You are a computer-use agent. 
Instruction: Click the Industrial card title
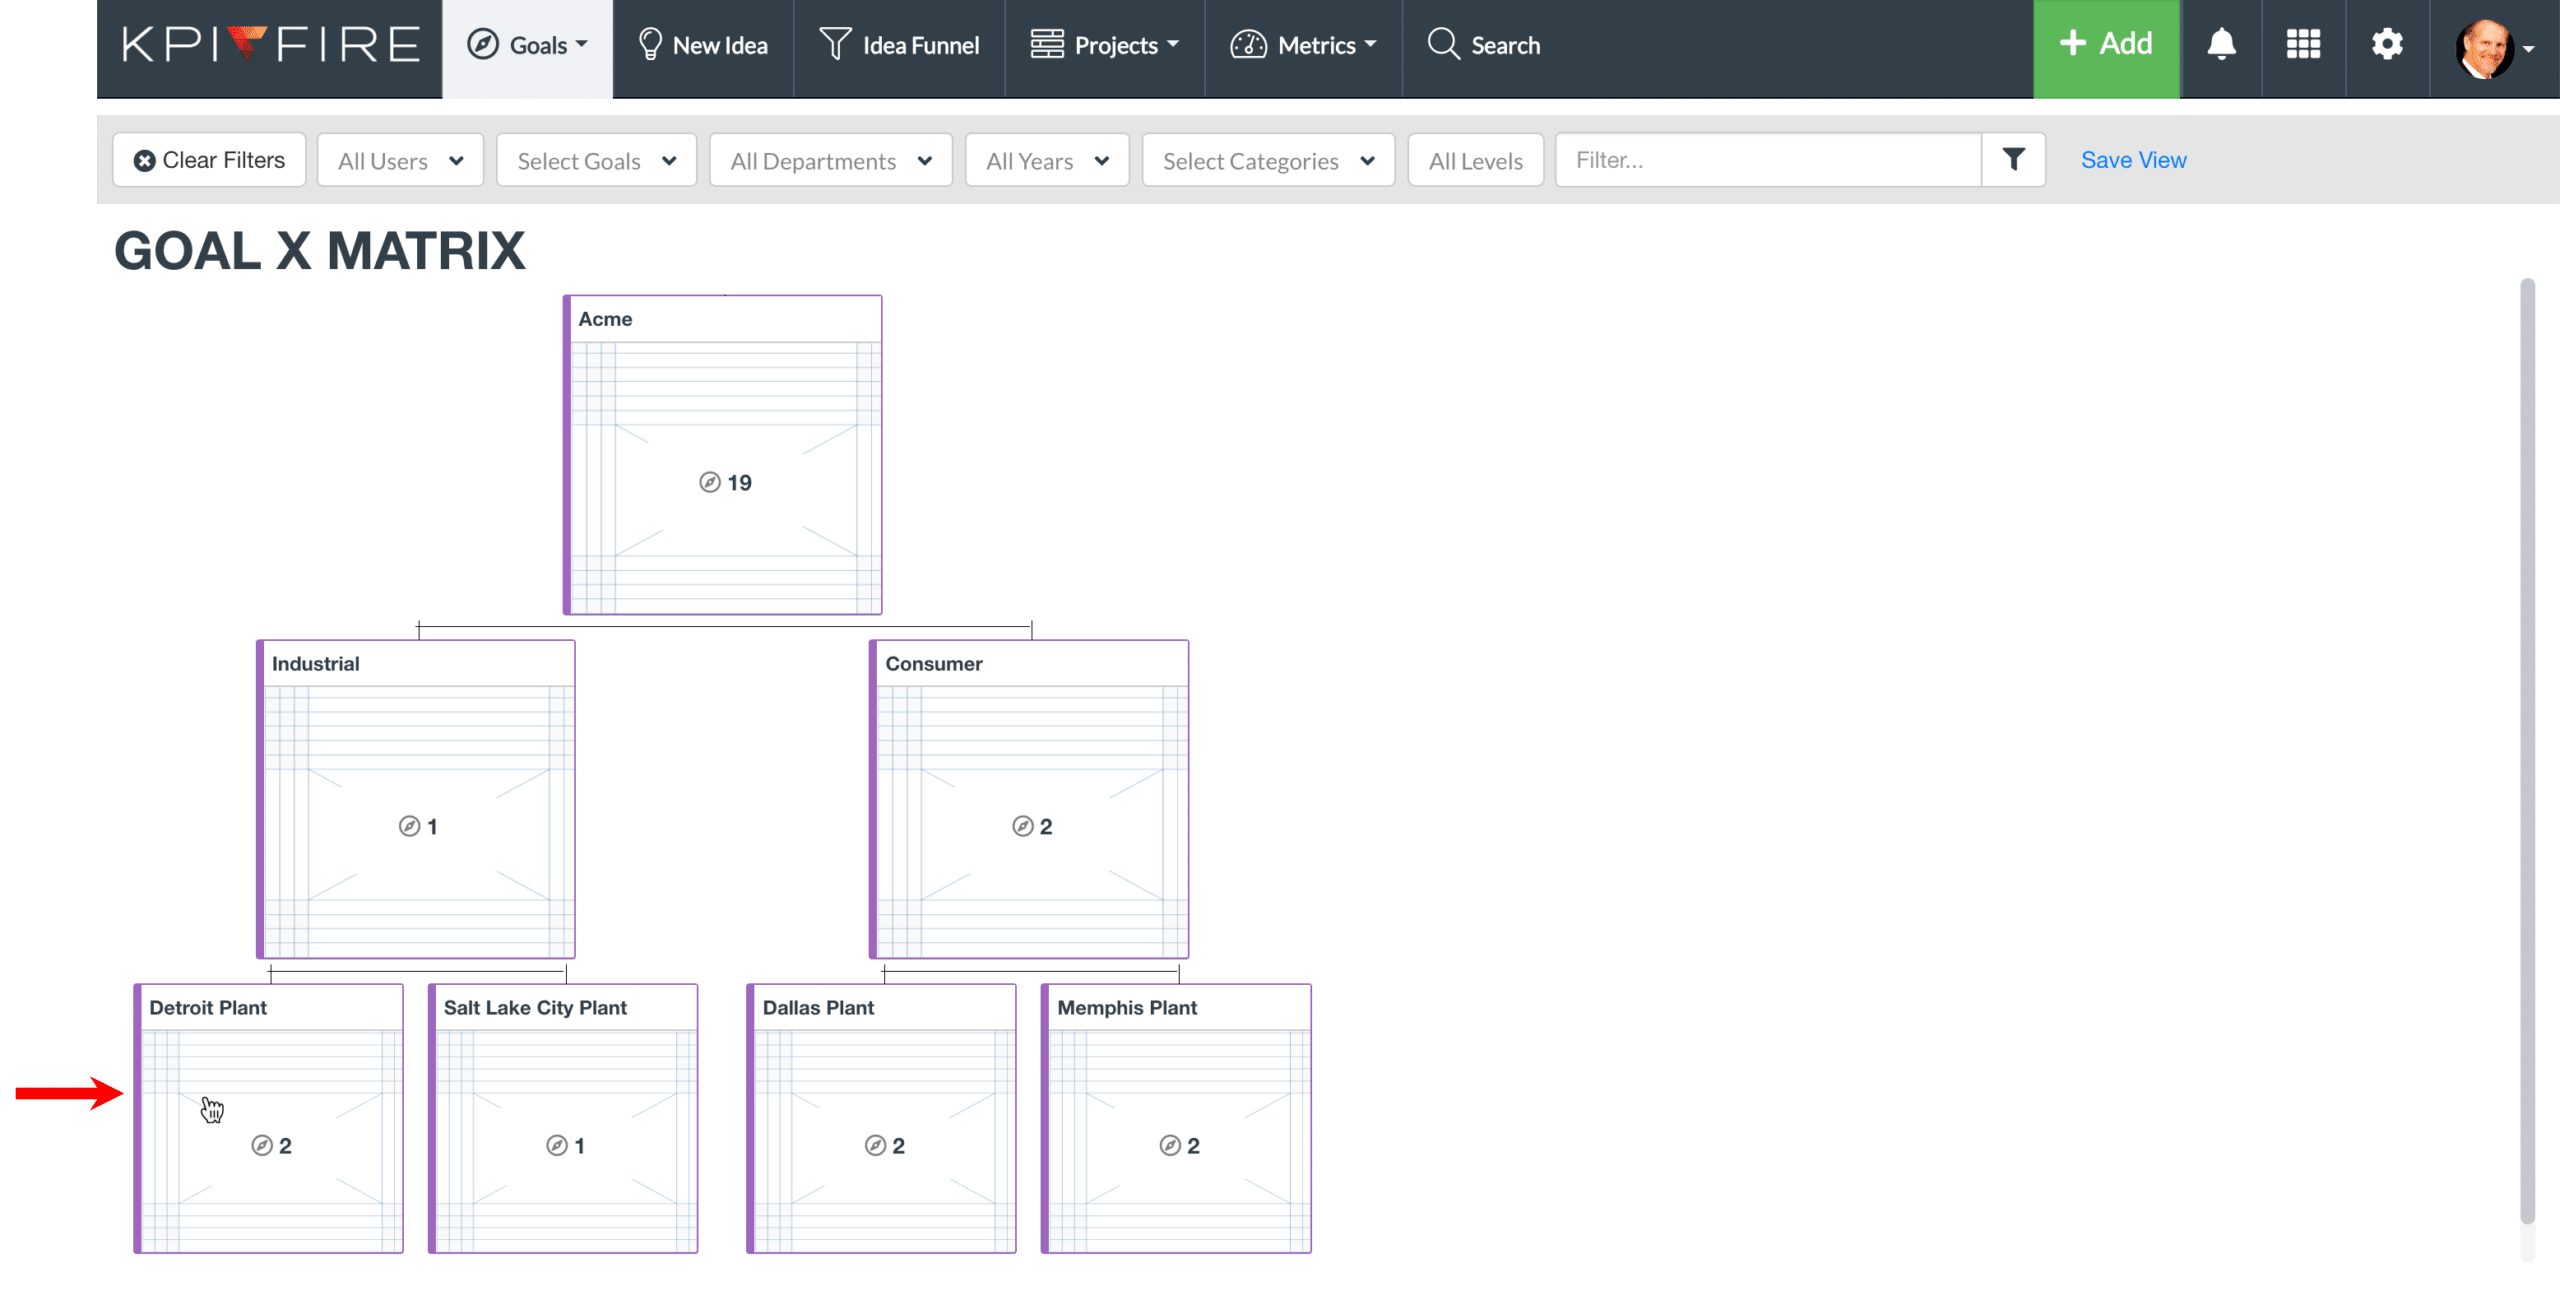pyautogui.click(x=315, y=664)
